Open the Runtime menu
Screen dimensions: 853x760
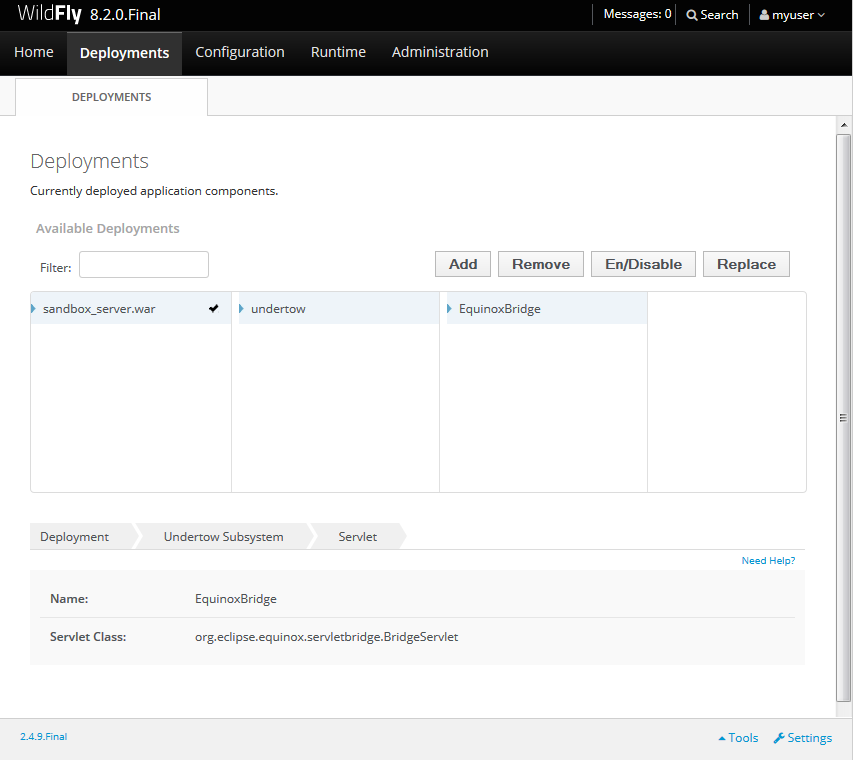tap(338, 52)
